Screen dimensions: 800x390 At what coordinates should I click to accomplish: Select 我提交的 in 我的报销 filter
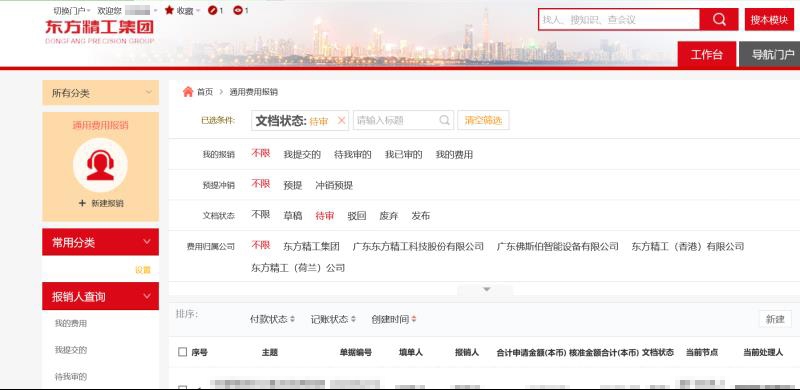(x=302, y=155)
